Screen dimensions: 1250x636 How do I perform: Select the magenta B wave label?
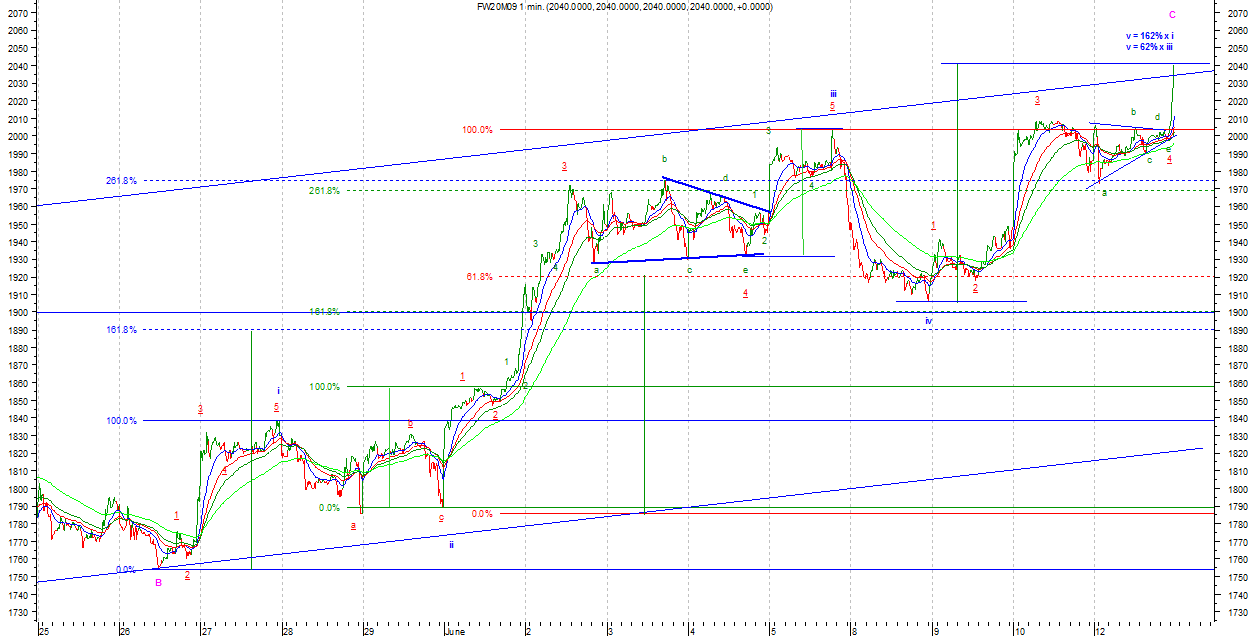pos(158,582)
